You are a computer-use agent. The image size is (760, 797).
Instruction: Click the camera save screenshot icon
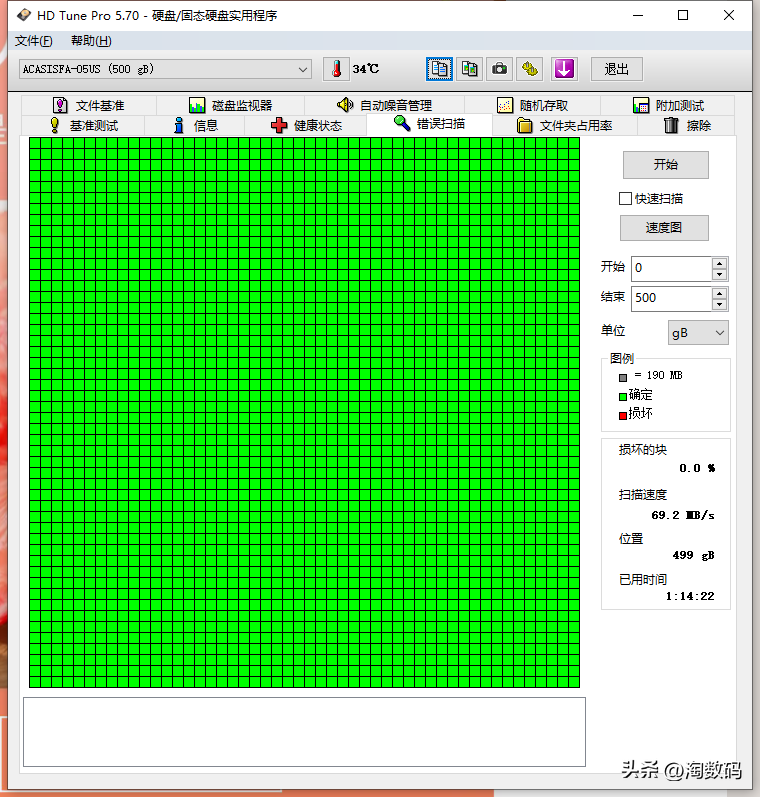[499, 69]
